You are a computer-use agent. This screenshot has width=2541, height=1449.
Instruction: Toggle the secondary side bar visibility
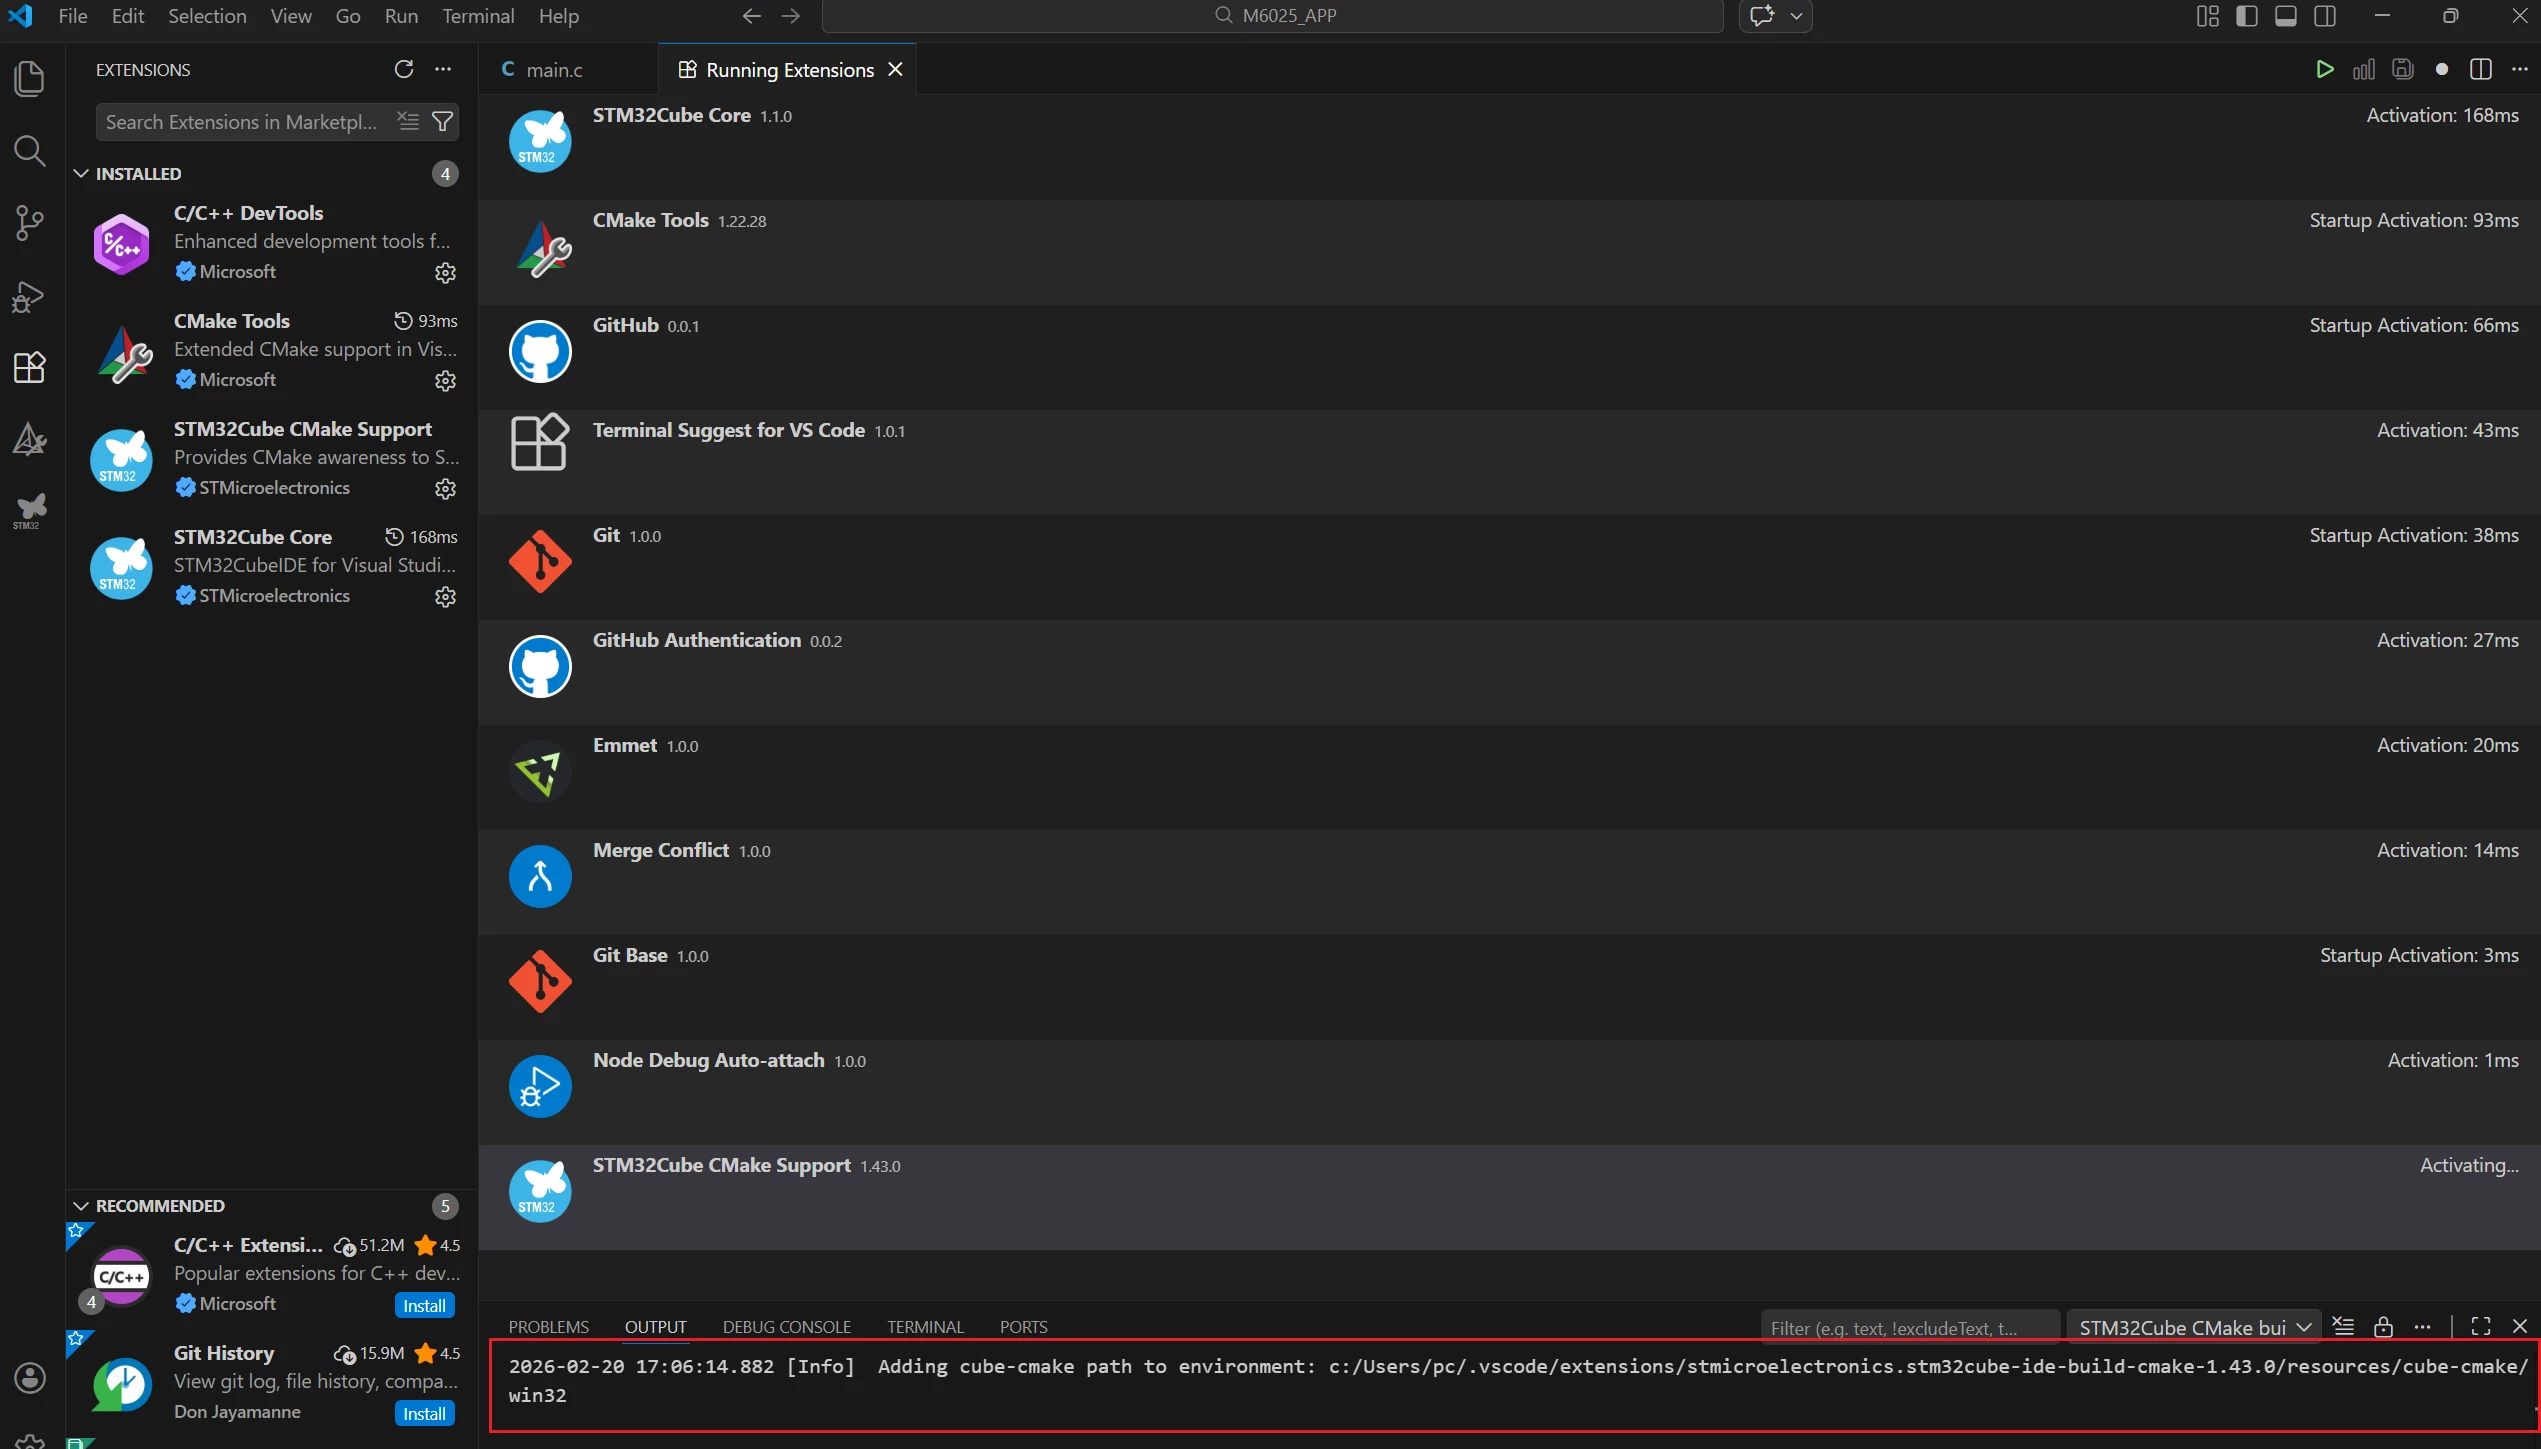[x=2325, y=16]
